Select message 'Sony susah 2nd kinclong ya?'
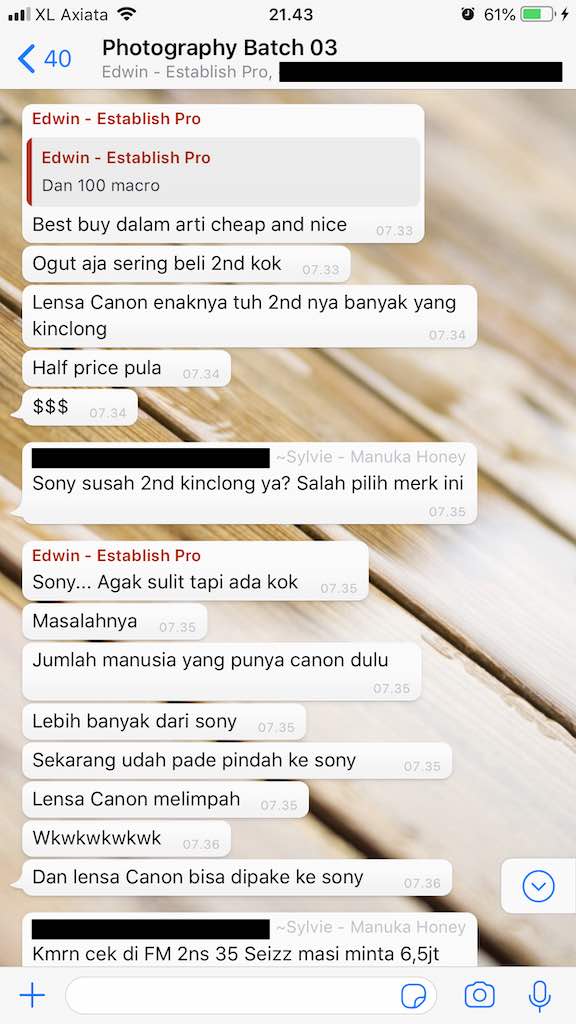The height and width of the screenshot is (1024, 576). point(249,483)
